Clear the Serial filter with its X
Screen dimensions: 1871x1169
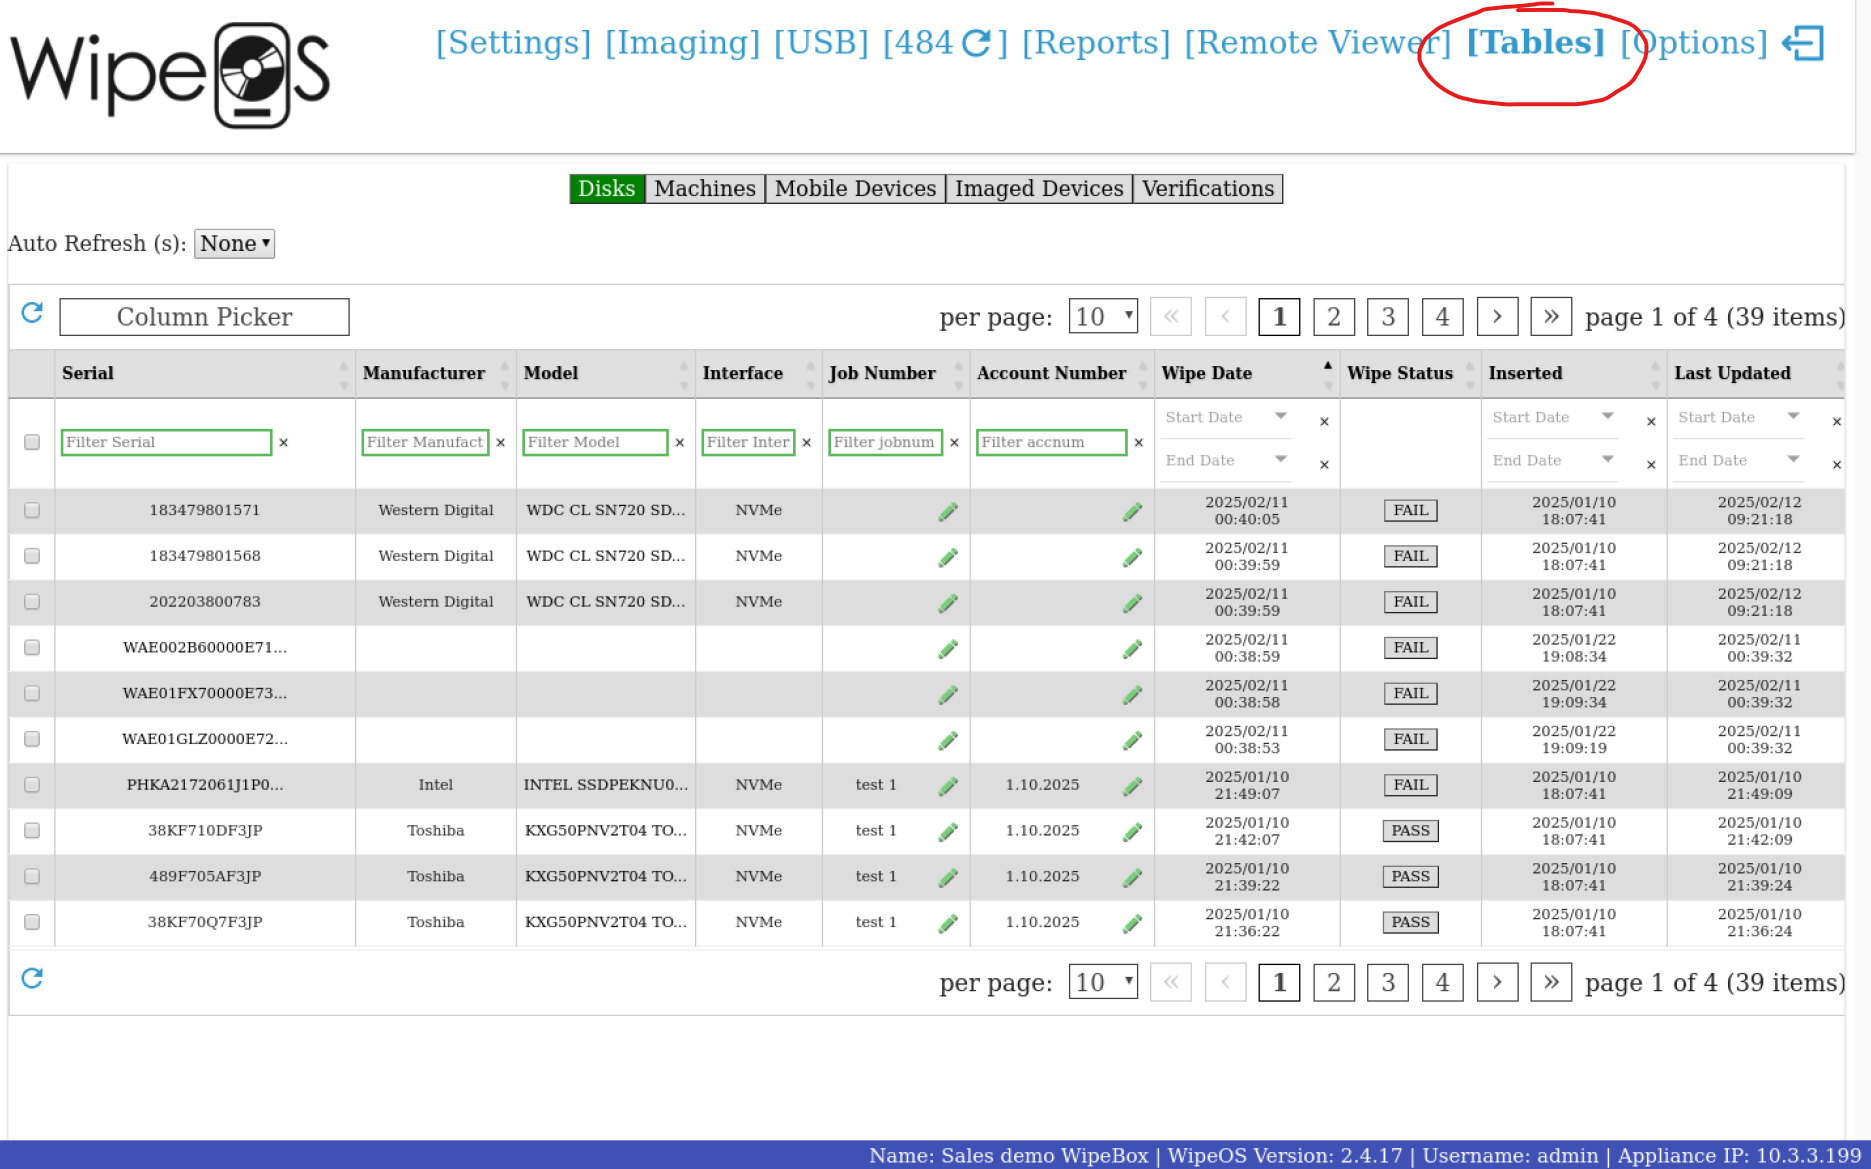pyautogui.click(x=284, y=442)
